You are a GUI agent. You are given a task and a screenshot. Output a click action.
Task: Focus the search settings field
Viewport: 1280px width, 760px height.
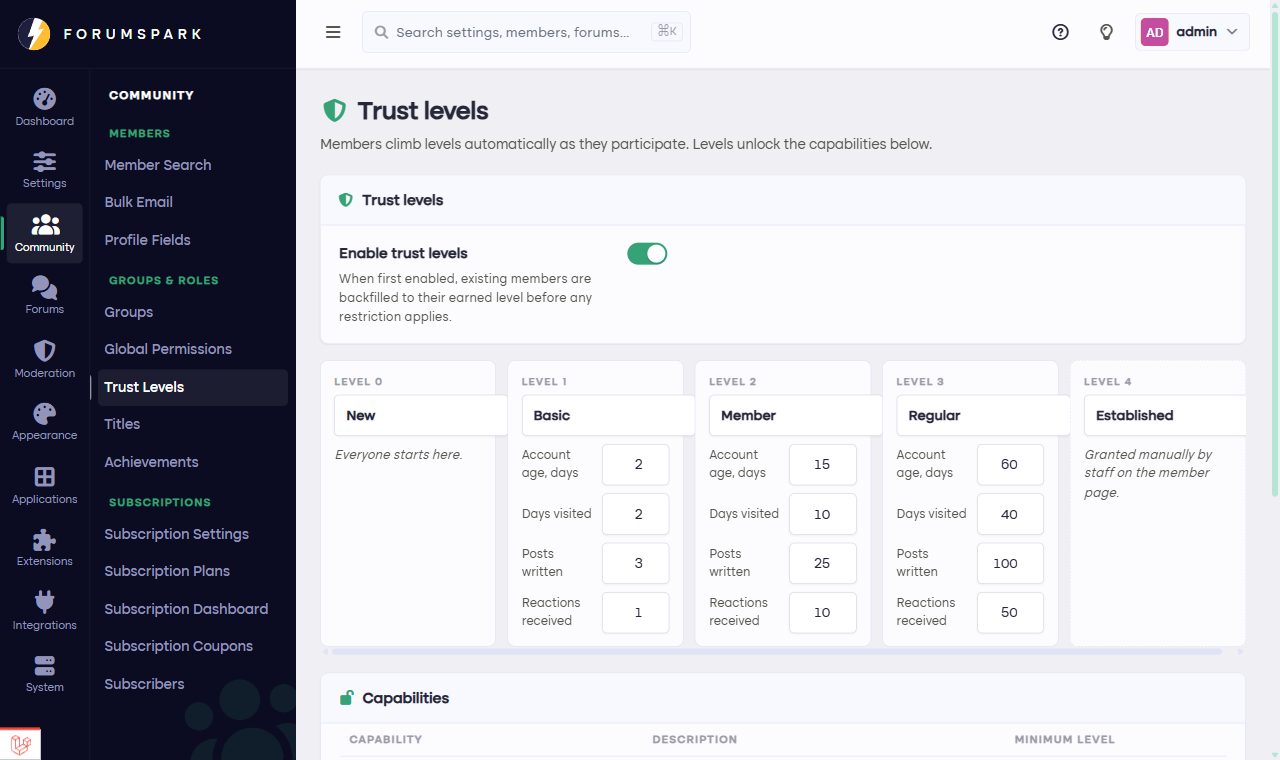pyautogui.click(x=526, y=32)
